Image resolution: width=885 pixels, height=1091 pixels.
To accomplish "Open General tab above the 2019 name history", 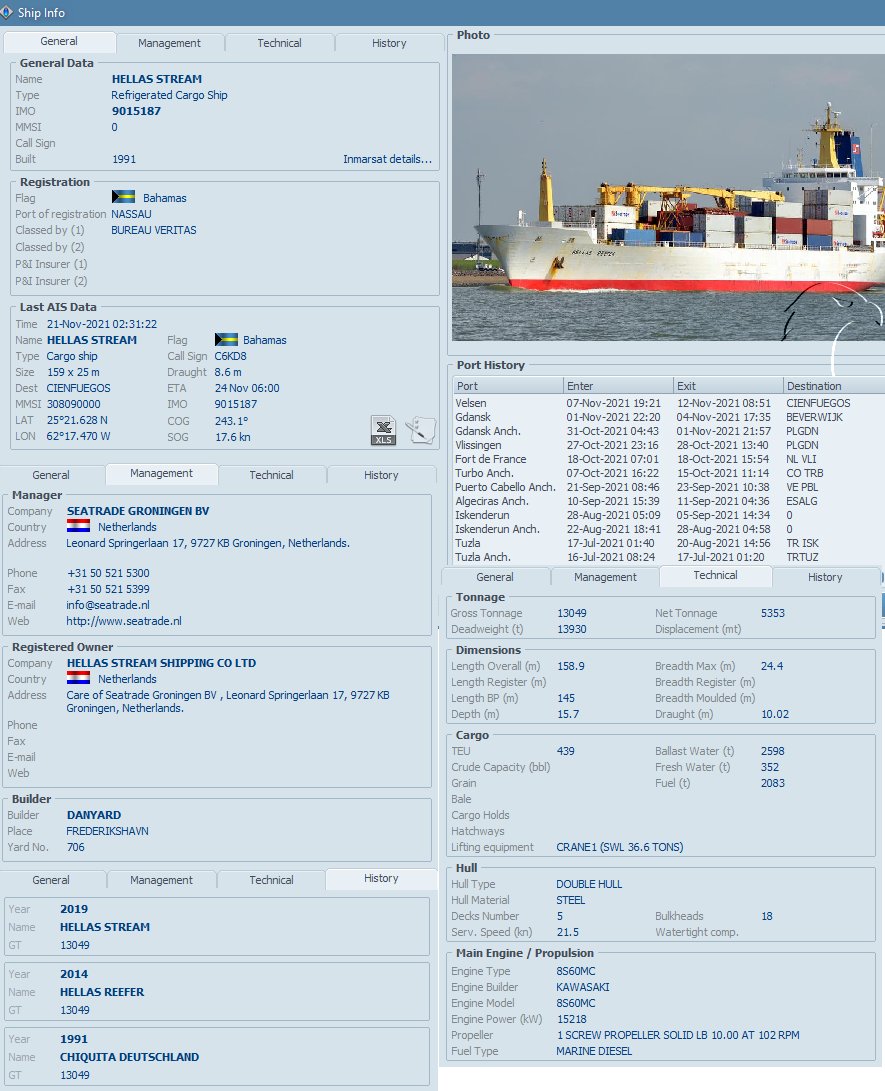I will tap(51, 880).
